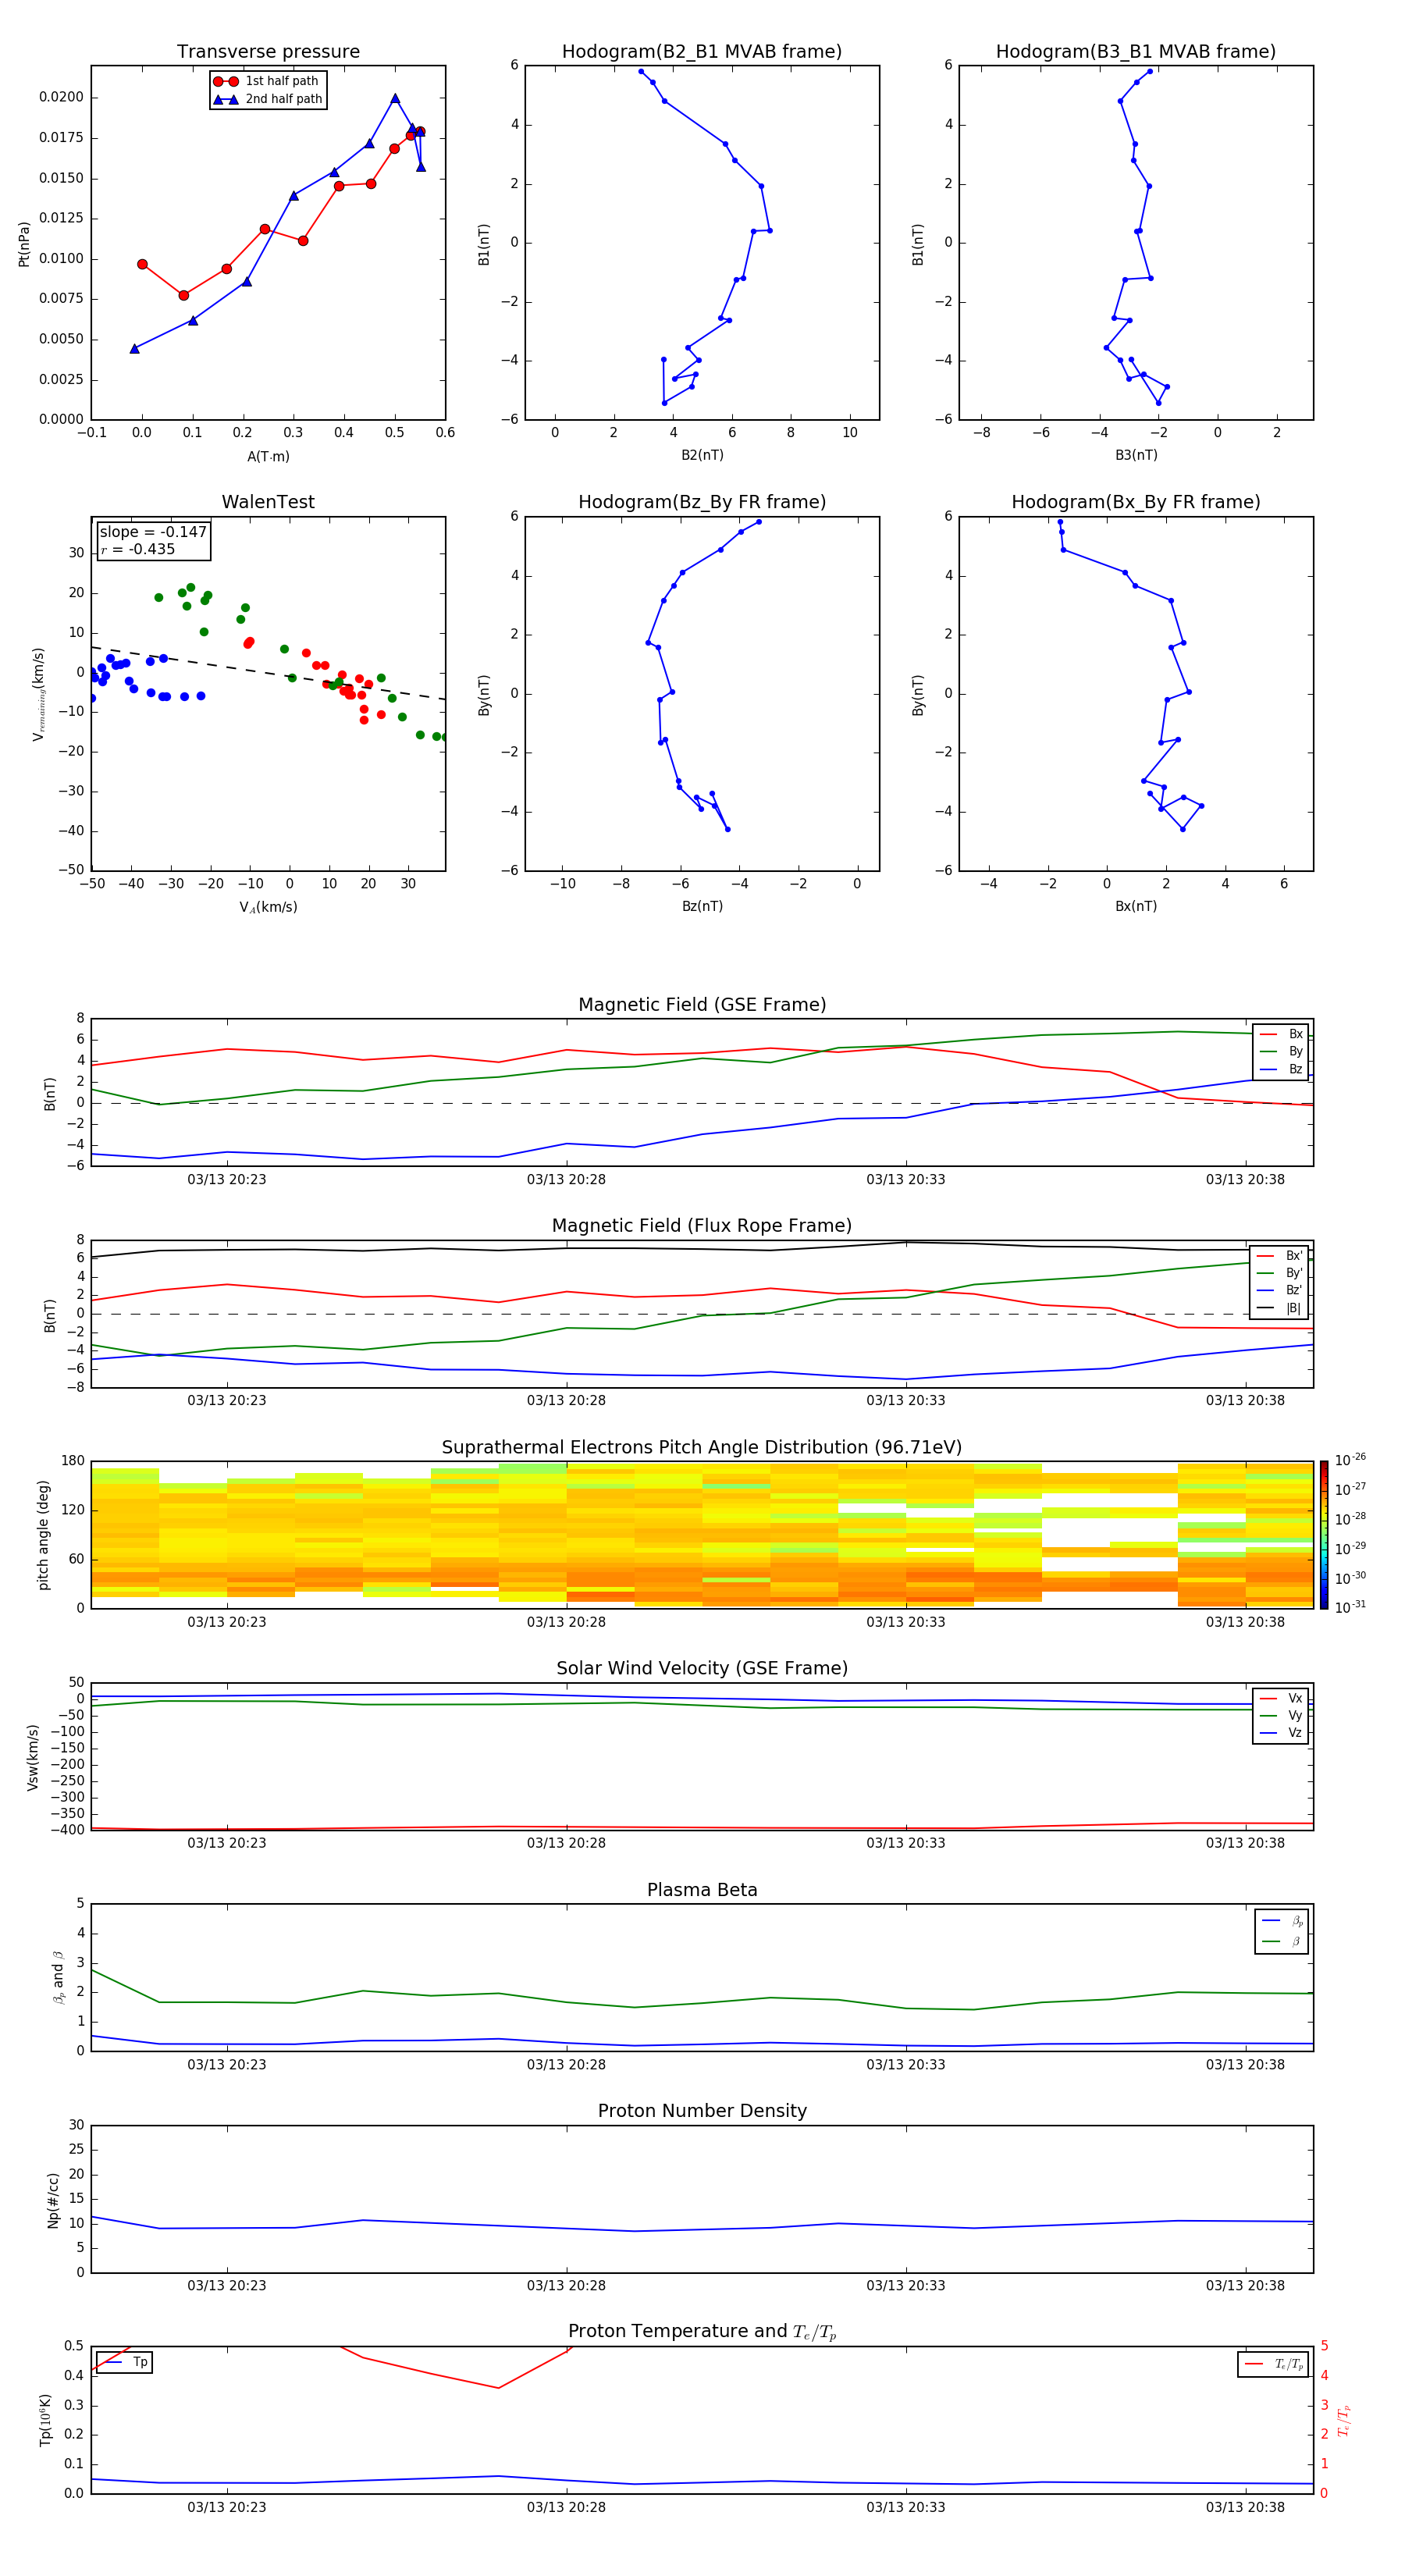Select the red Bx legend entry in GSE panel
The height and width of the screenshot is (2576, 1405).
click(x=1281, y=1034)
